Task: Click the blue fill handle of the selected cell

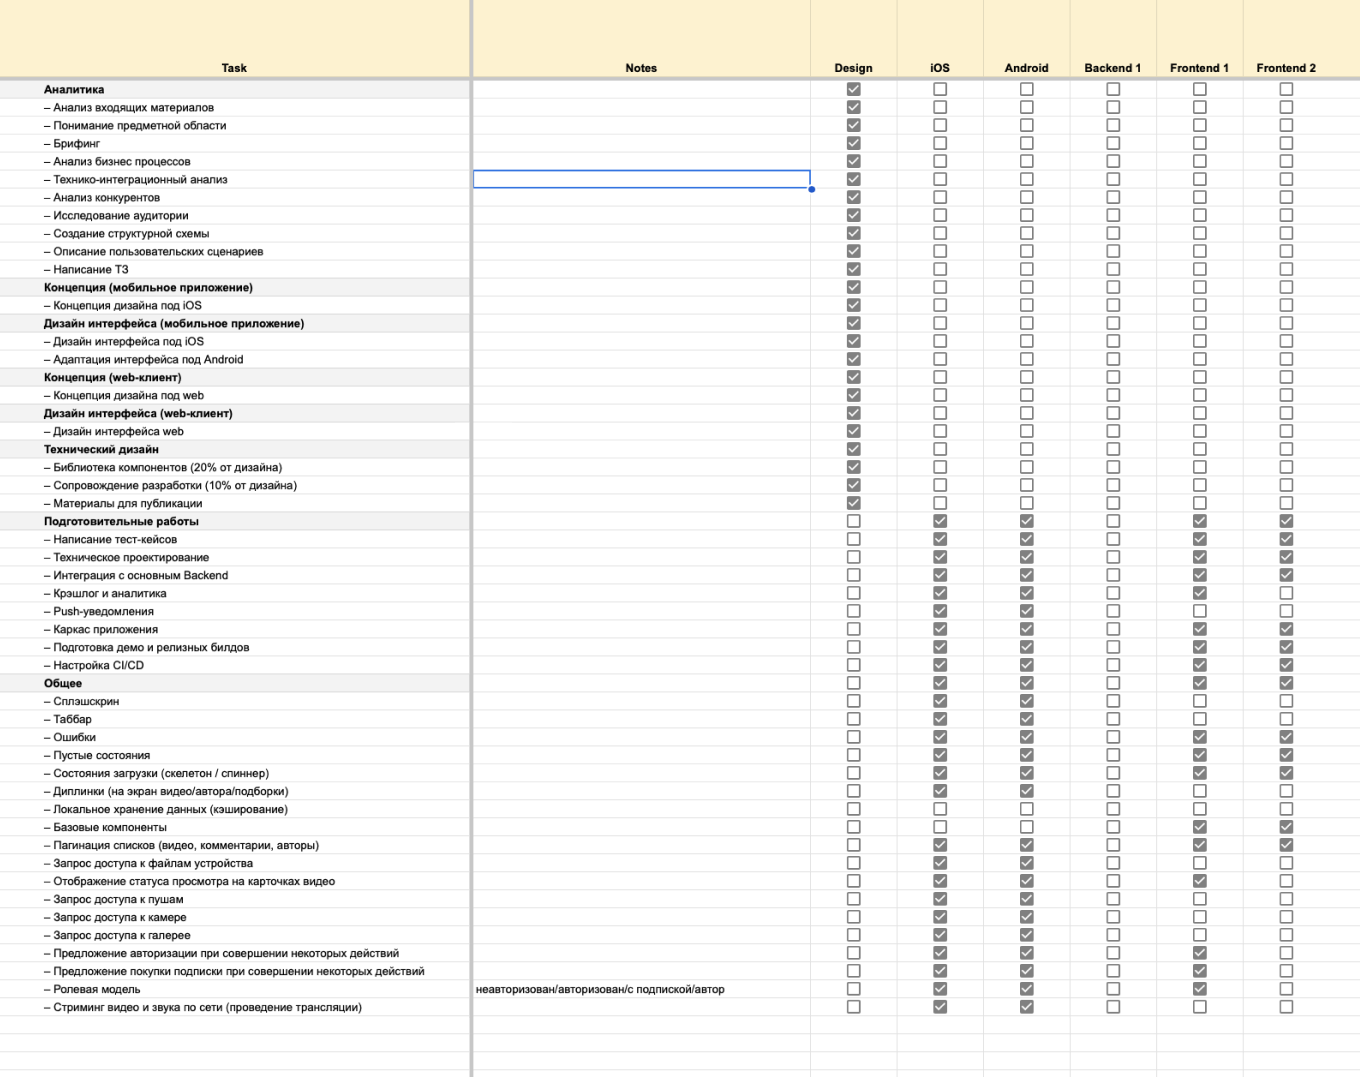Action: click(811, 189)
